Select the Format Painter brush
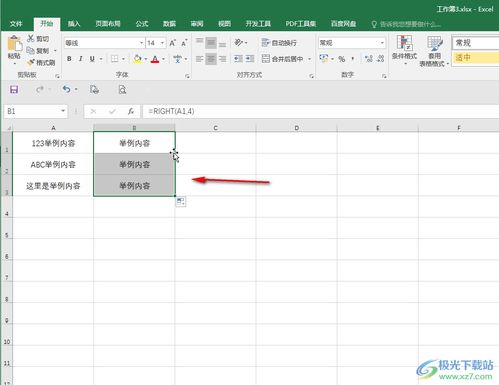 31,62
